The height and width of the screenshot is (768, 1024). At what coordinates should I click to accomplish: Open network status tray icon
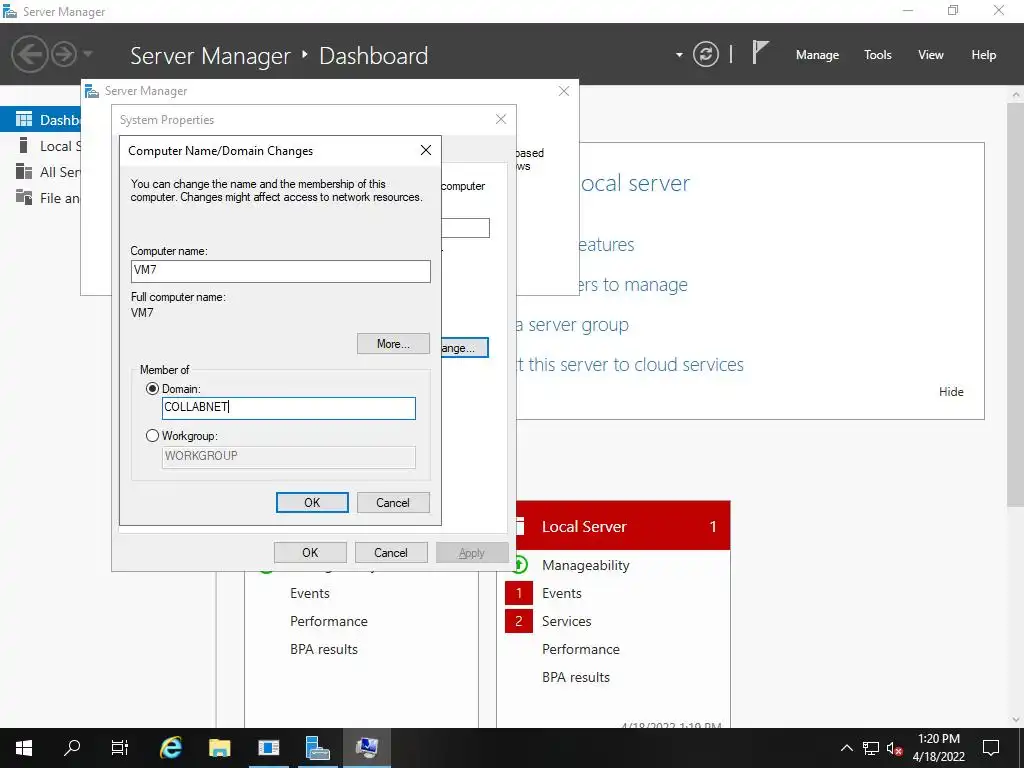coord(871,748)
